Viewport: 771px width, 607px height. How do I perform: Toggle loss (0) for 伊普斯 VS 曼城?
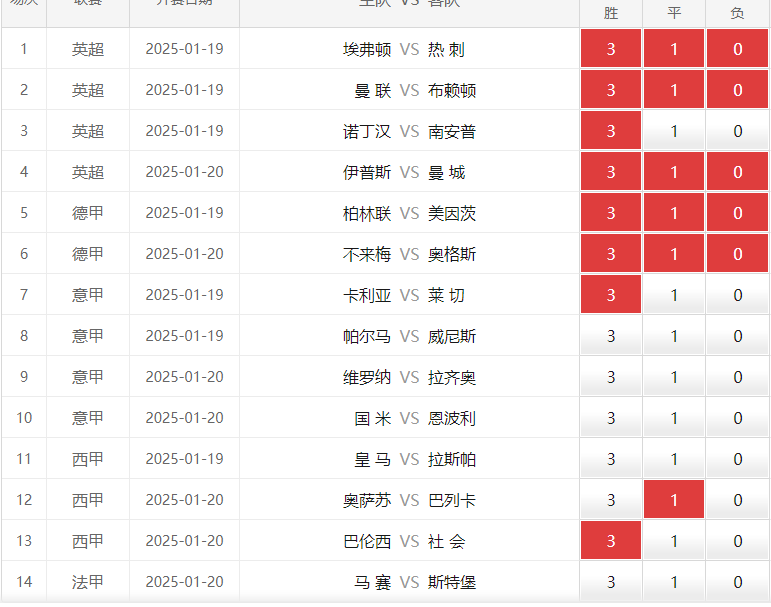[x=738, y=172]
